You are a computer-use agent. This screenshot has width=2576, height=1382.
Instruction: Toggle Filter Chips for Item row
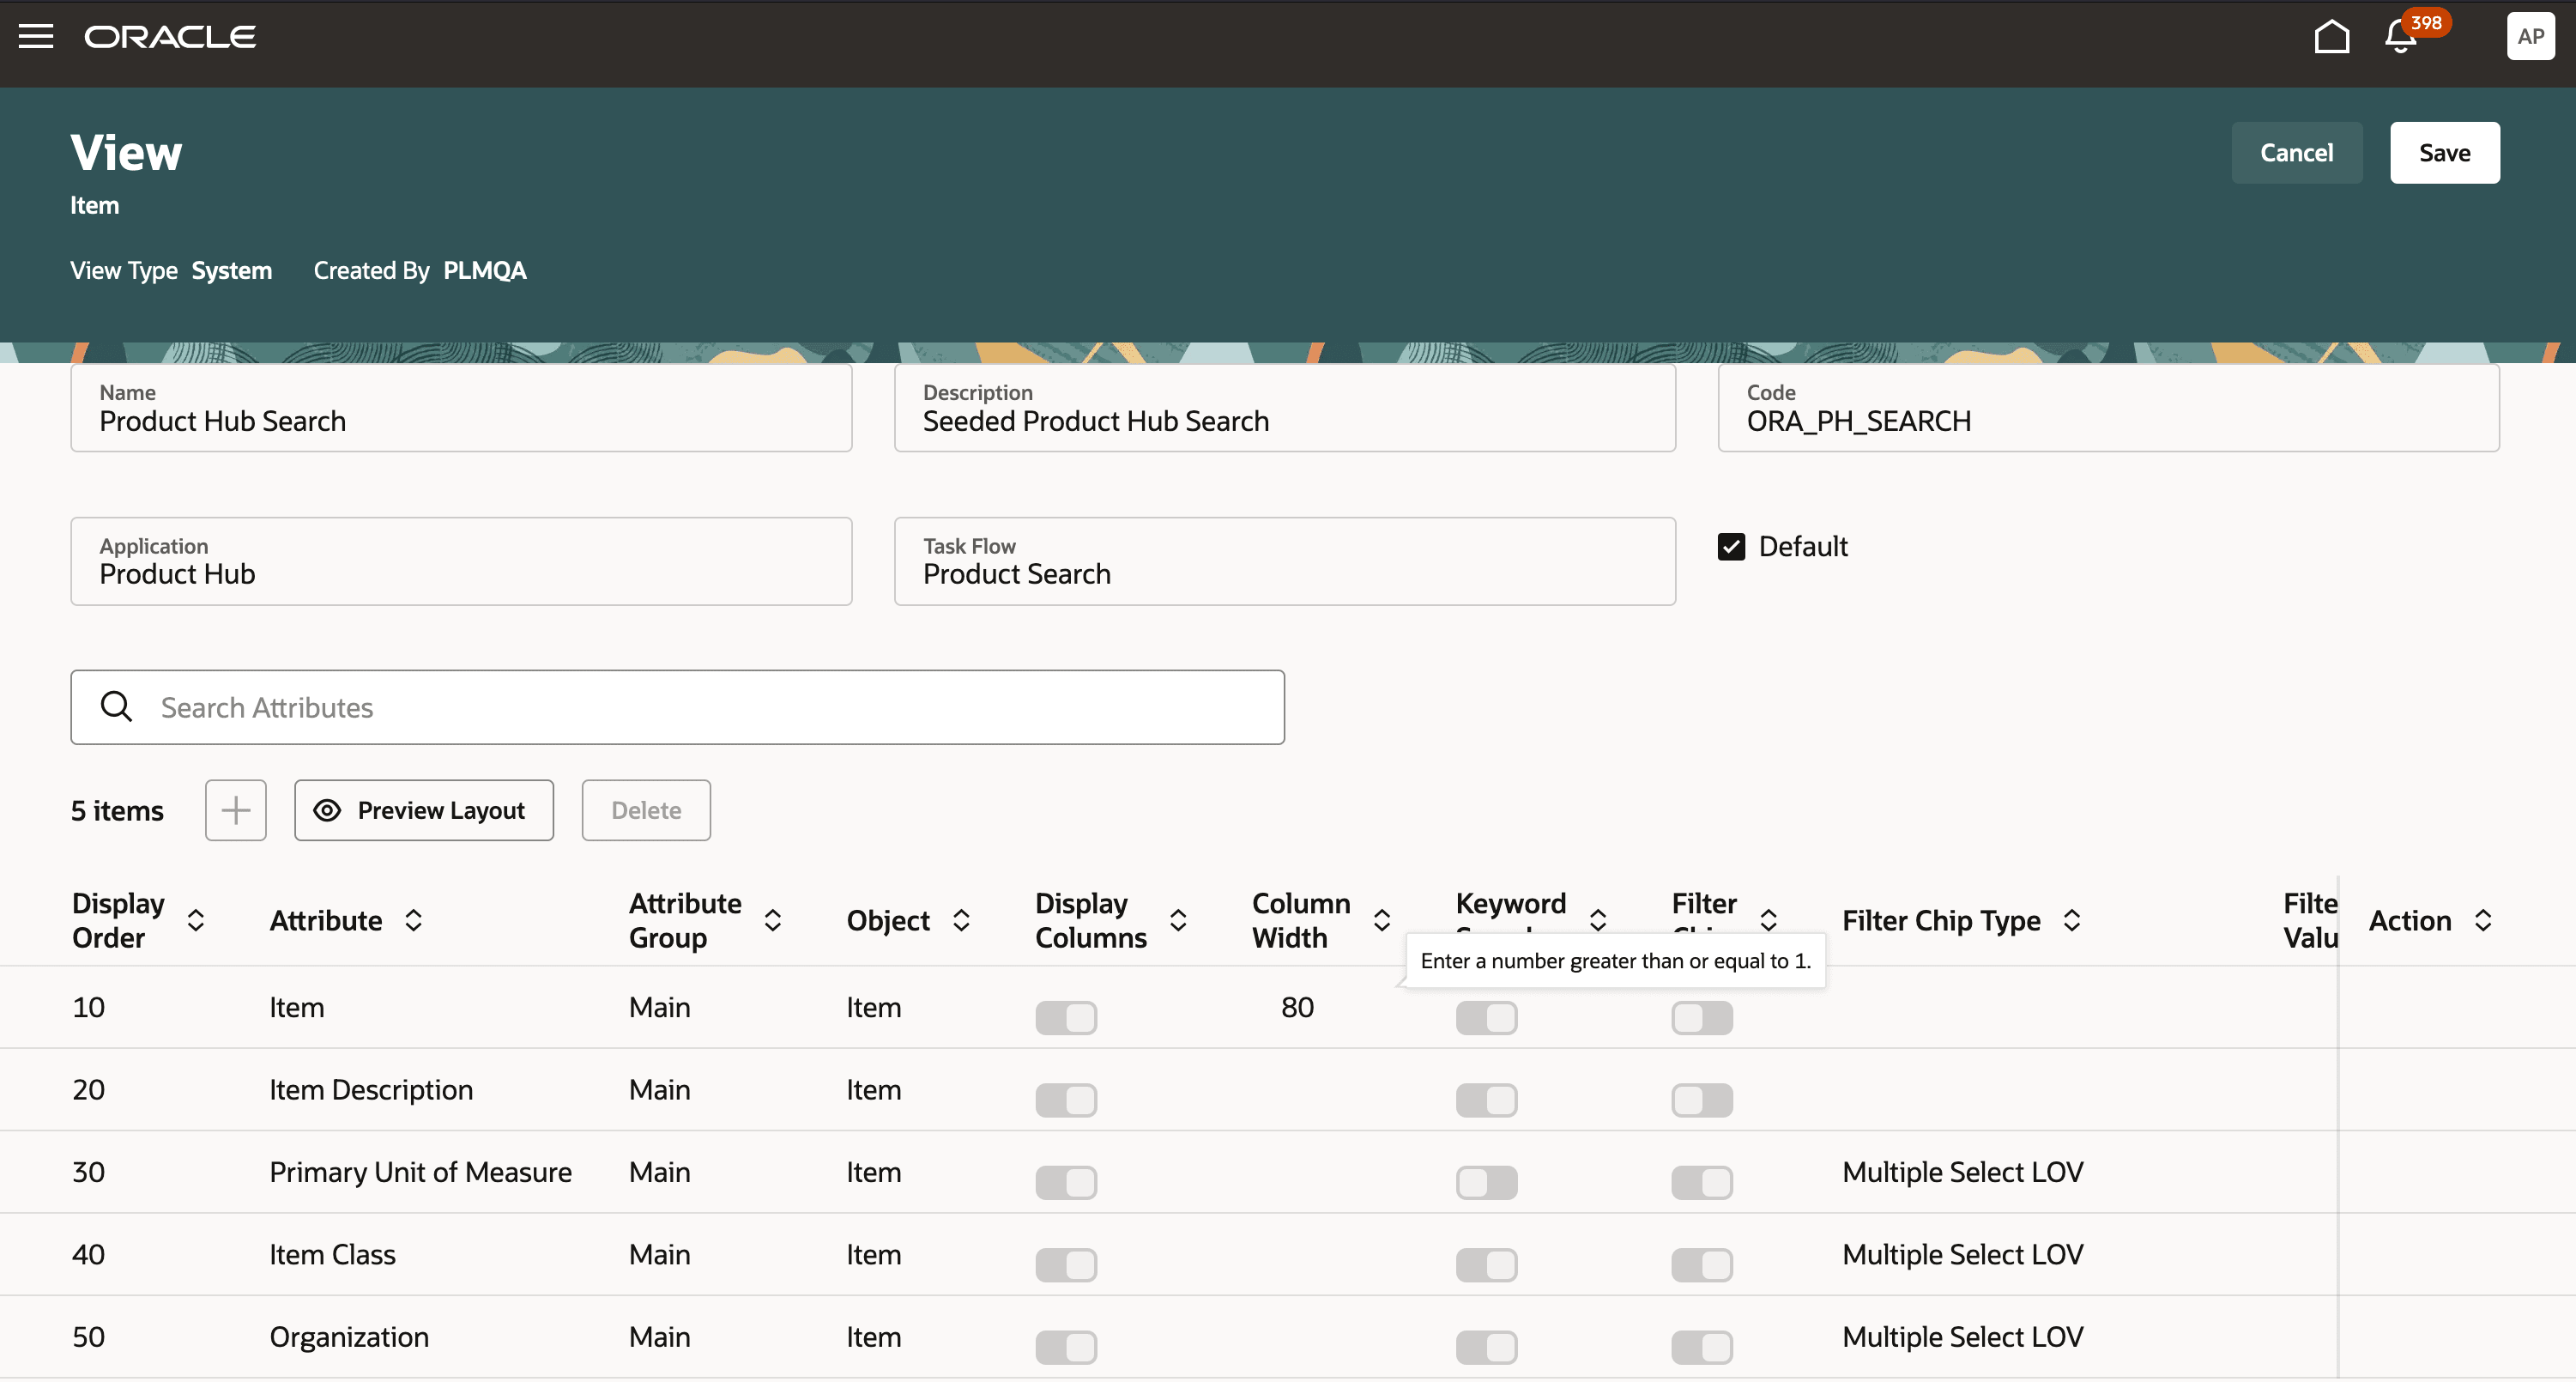[1702, 1018]
